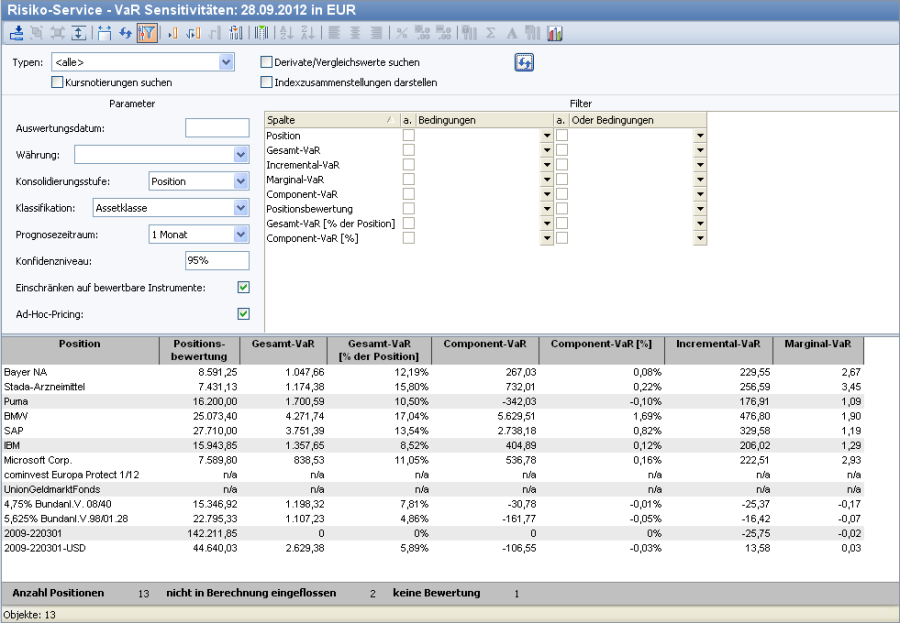Open the bar chart toolbar icon
900x623 pixels.
tap(554, 33)
